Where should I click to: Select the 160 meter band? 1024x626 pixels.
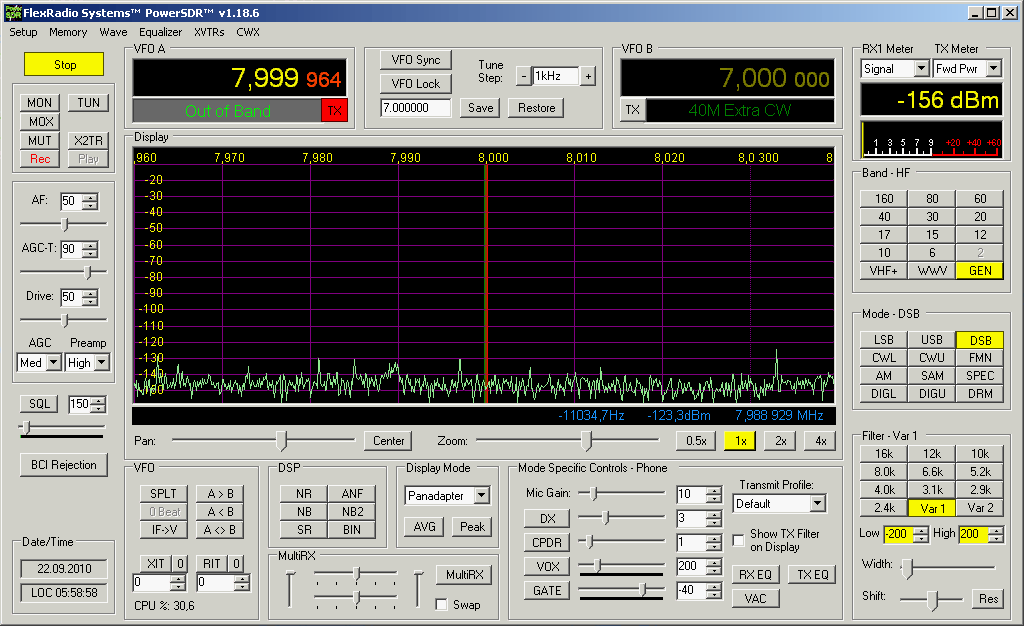click(884, 199)
